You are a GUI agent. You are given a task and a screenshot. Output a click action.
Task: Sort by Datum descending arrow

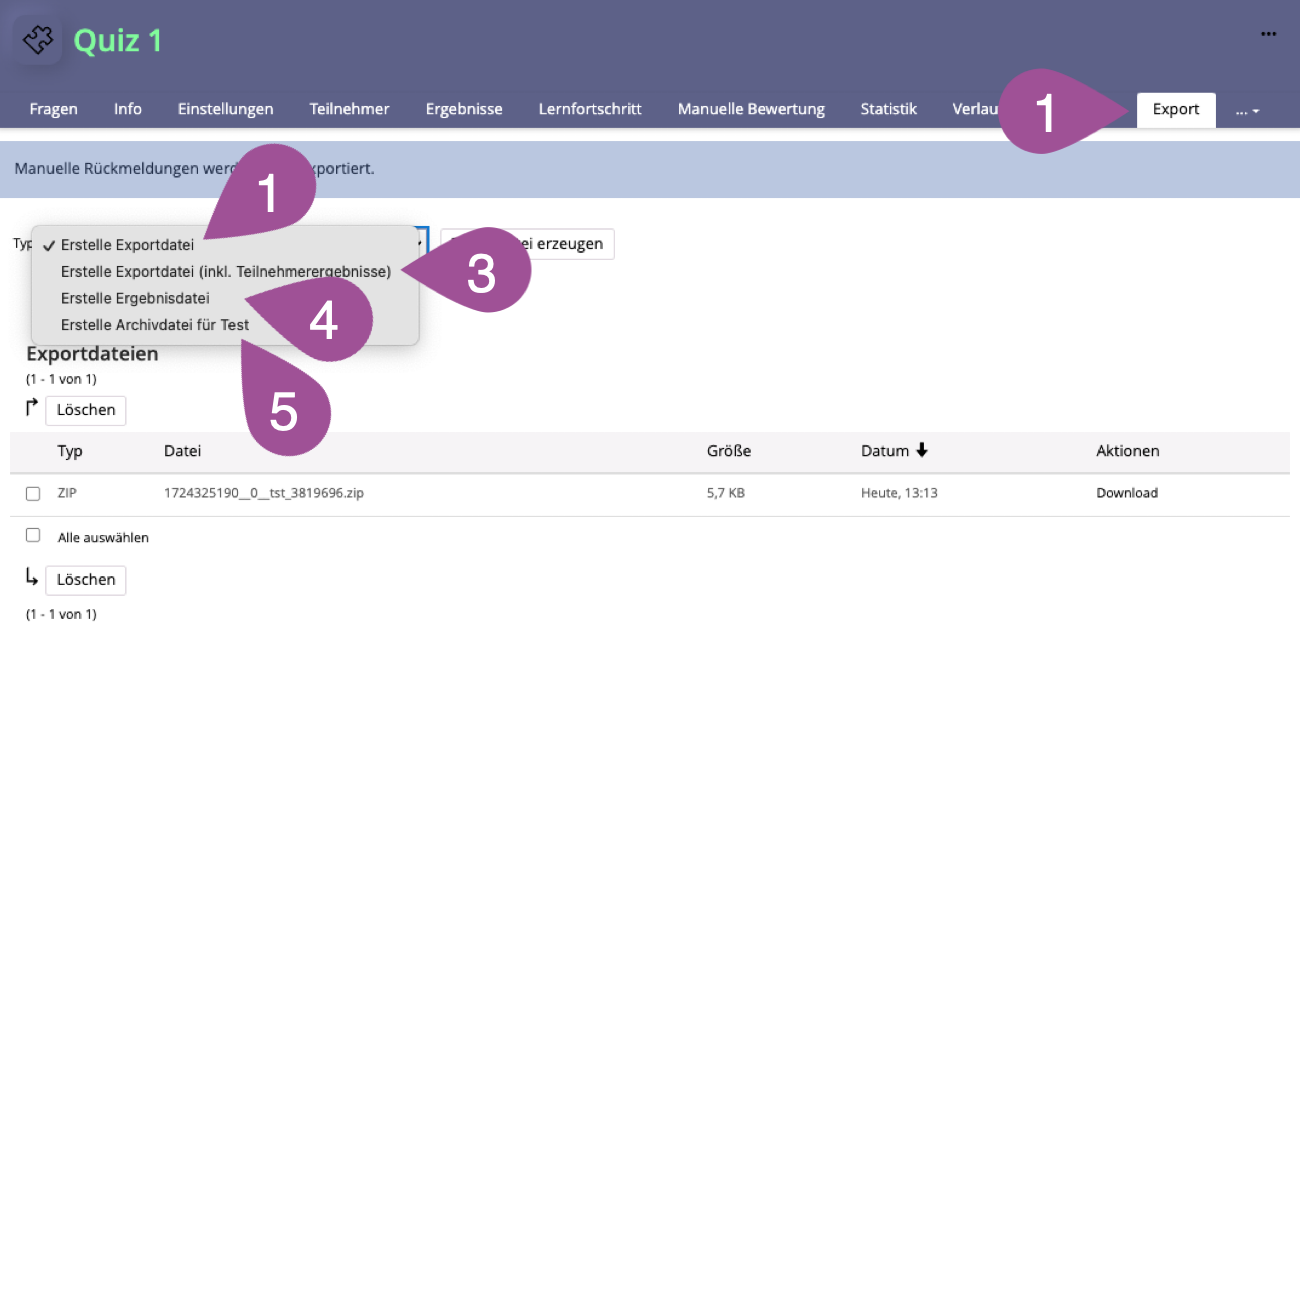921,451
